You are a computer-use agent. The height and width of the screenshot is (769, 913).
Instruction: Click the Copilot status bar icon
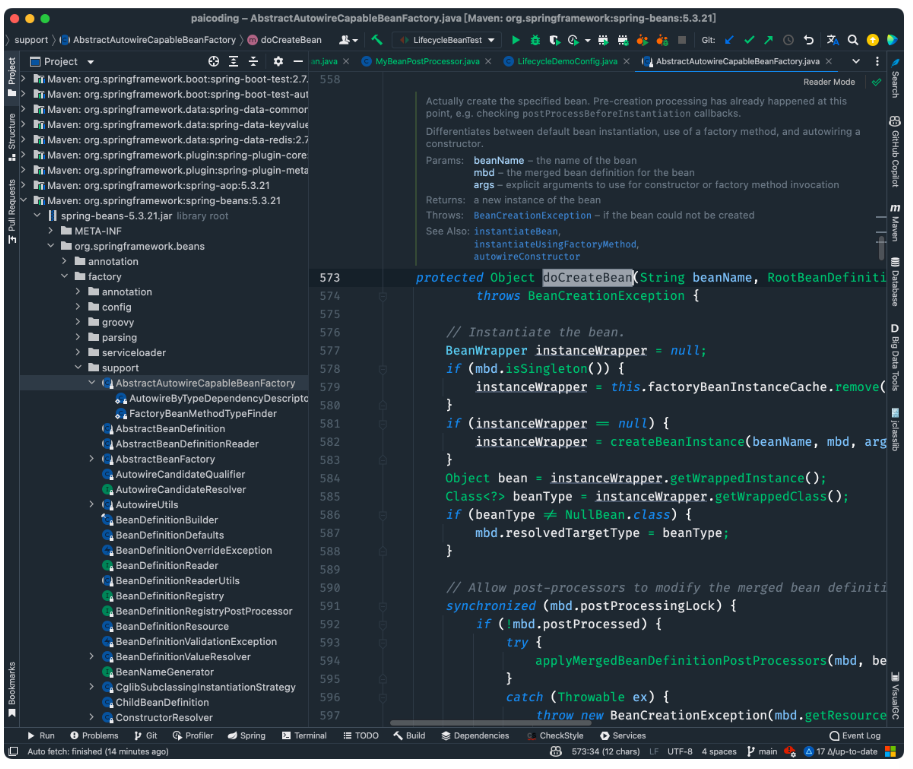click(x=556, y=752)
